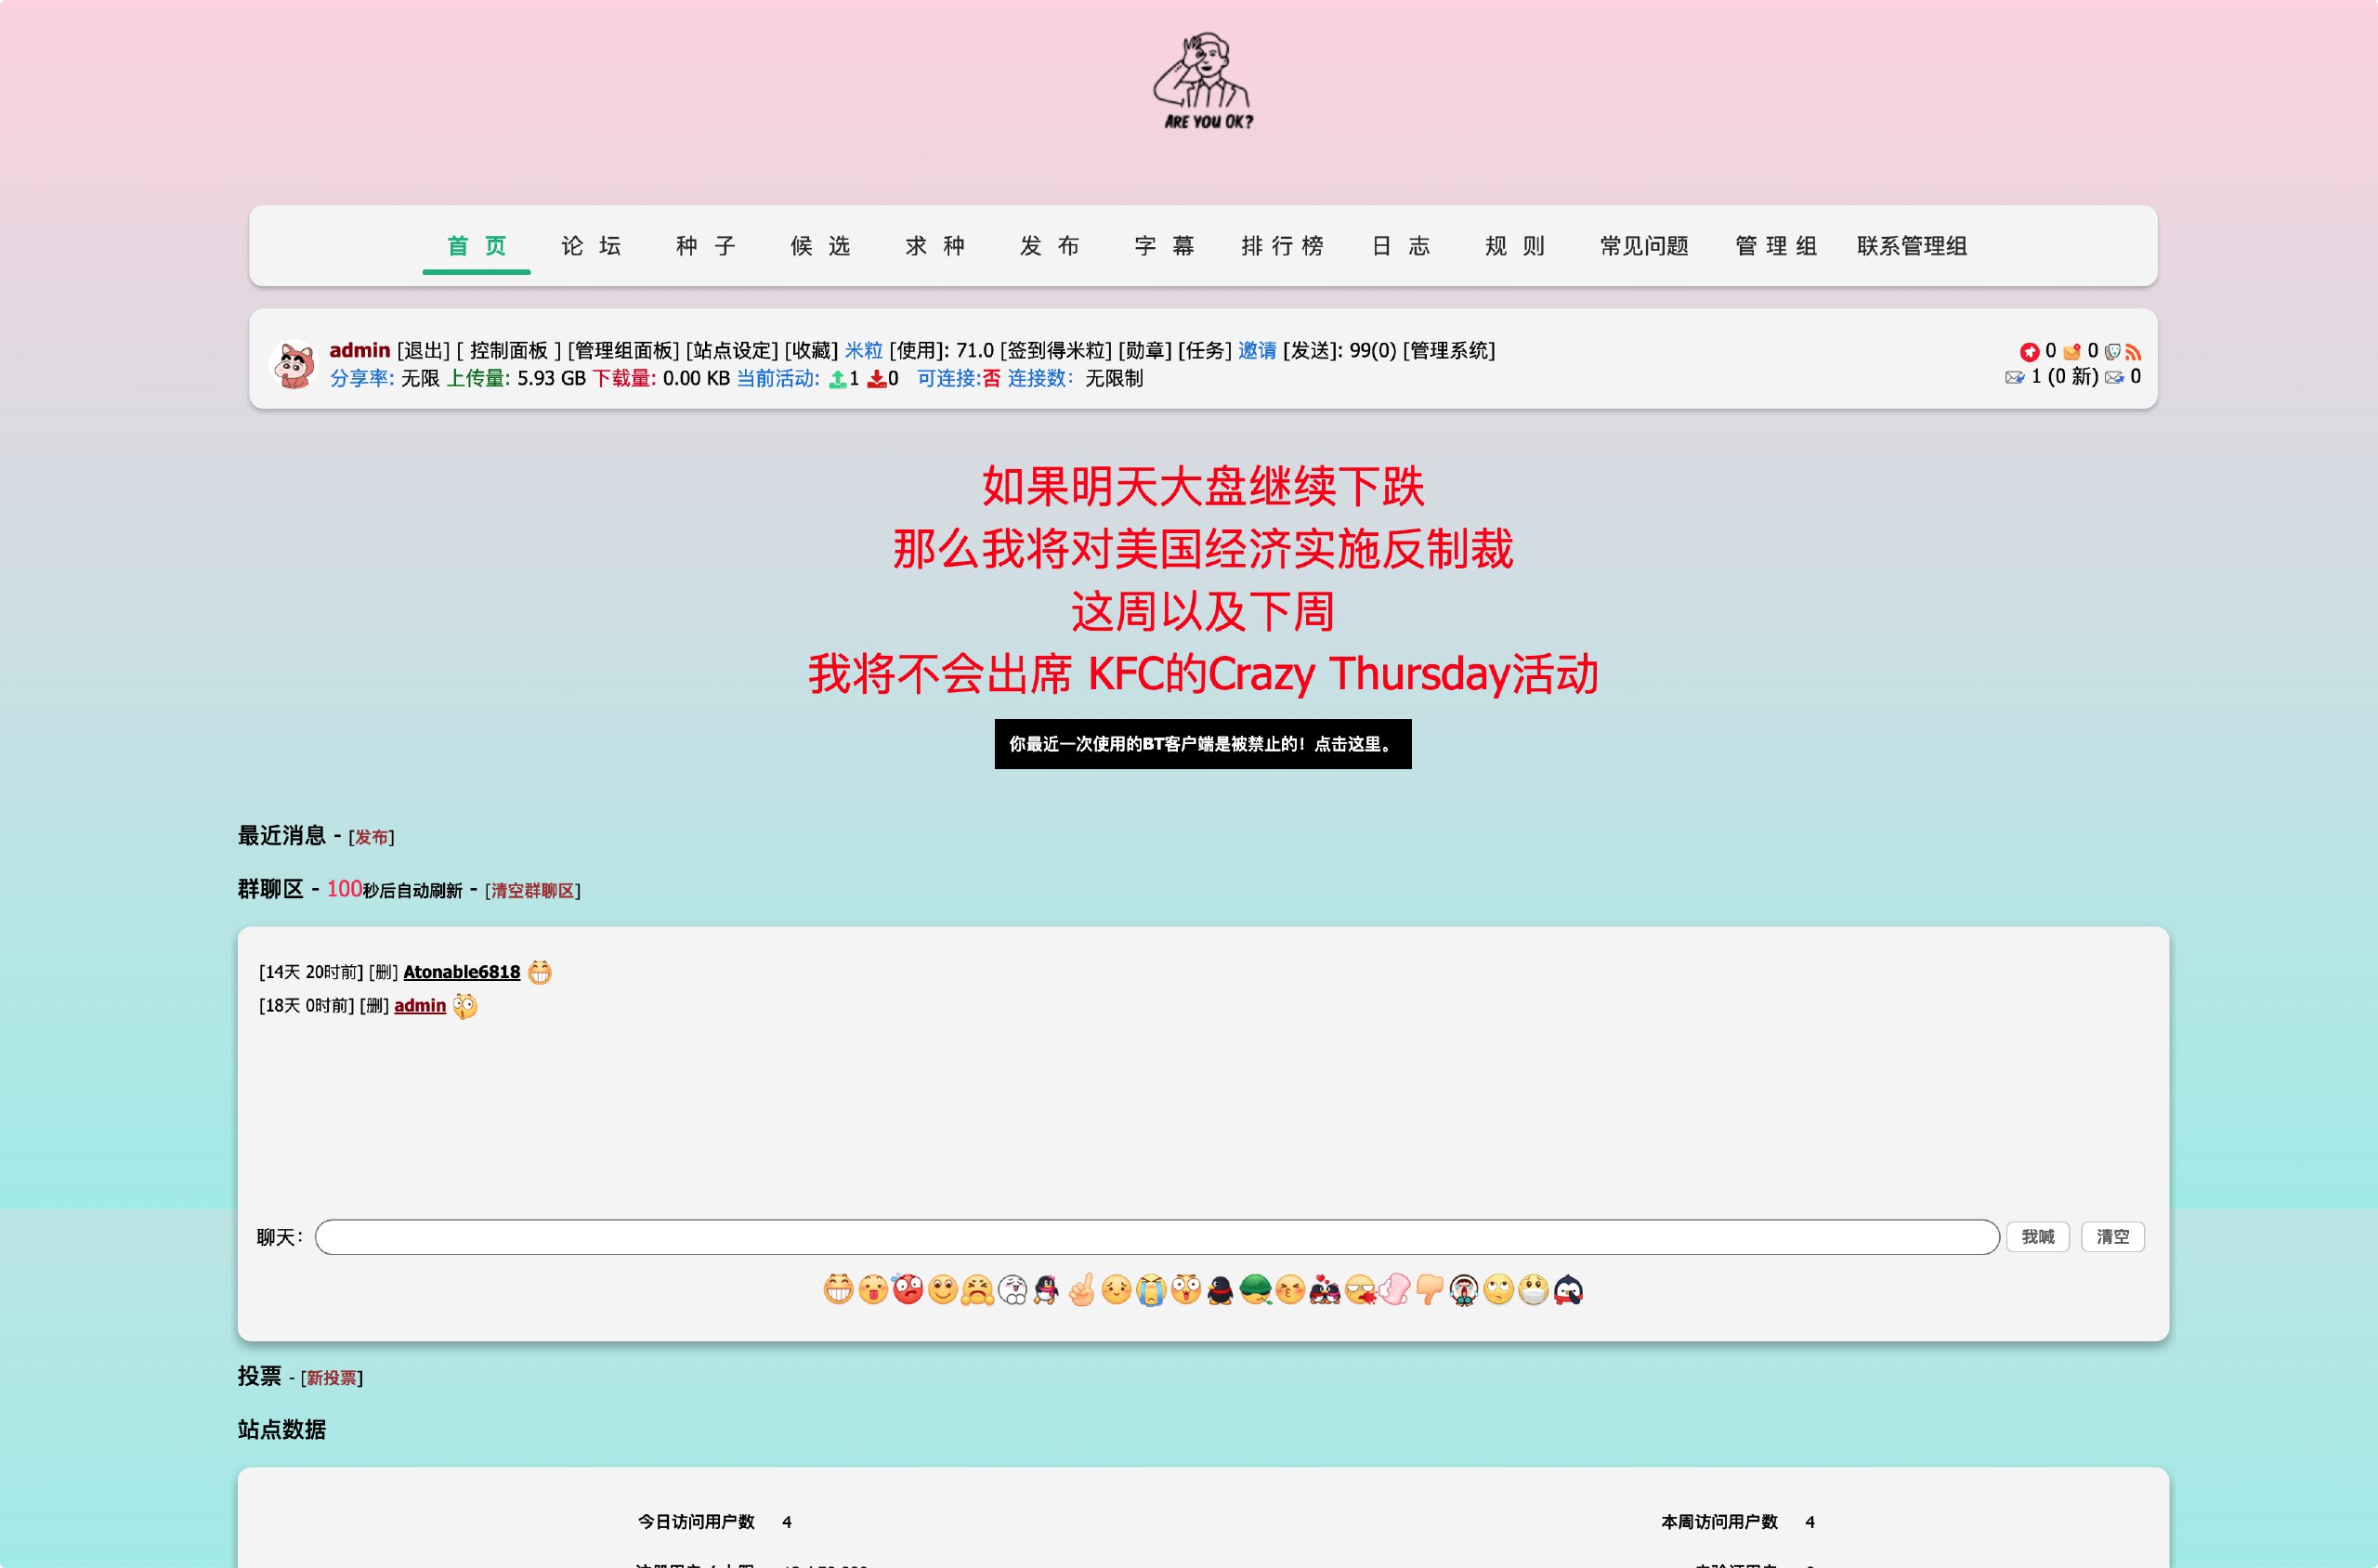Open 签到得米粒 check-in link
Screen dimensions: 2378x1568
[x=1056, y=350]
